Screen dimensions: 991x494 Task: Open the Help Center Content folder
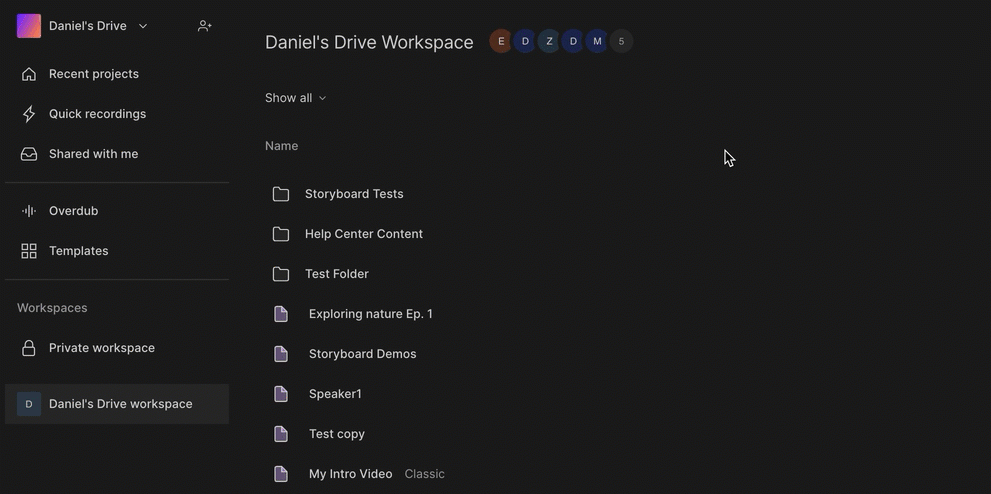364,234
